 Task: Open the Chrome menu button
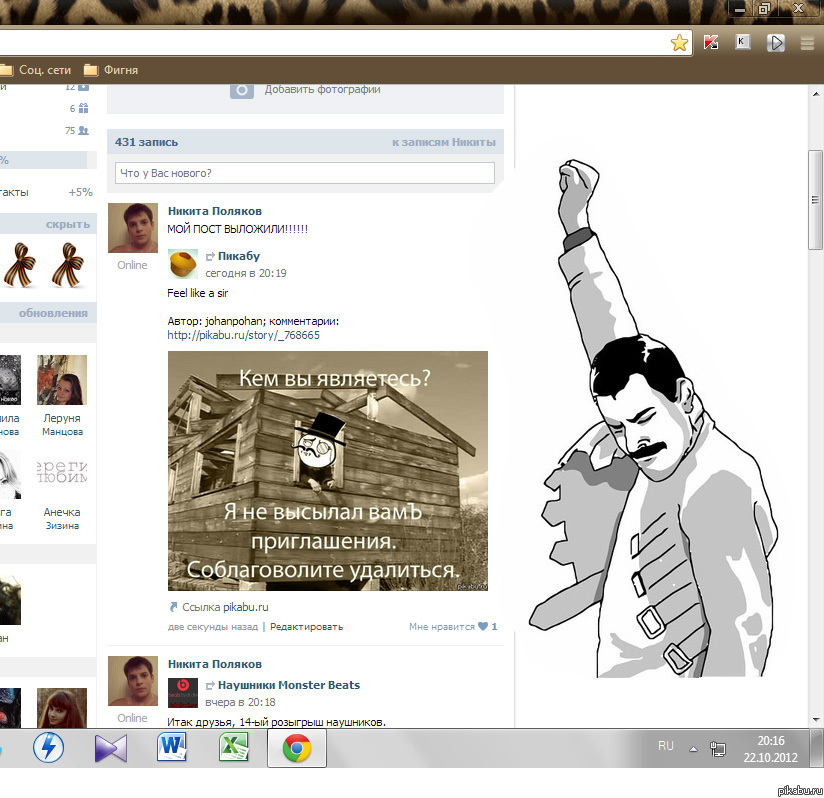click(x=807, y=42)
